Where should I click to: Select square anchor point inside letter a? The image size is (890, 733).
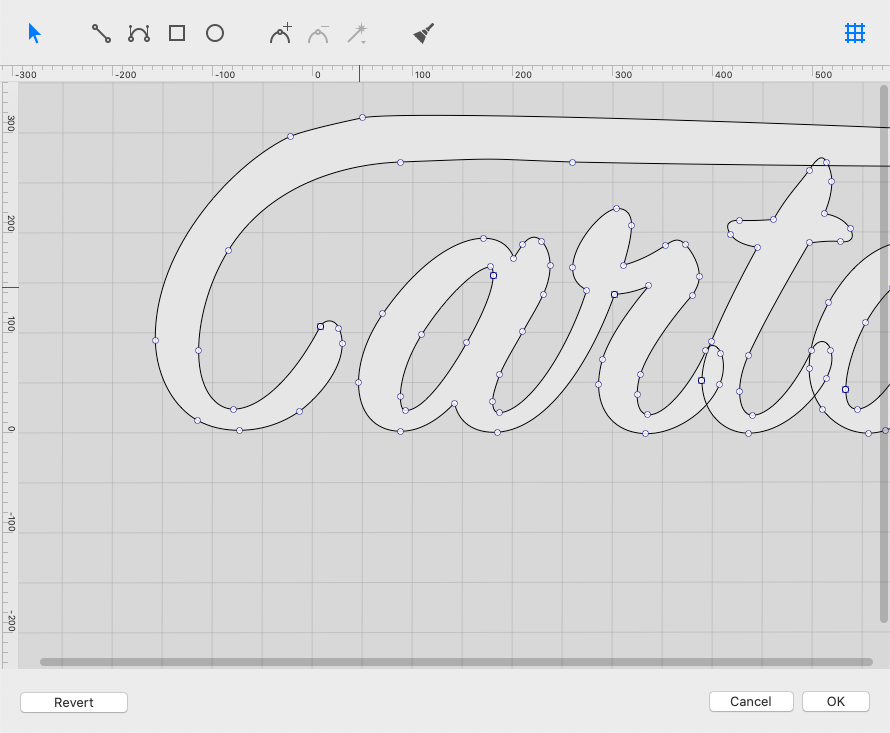493,275
